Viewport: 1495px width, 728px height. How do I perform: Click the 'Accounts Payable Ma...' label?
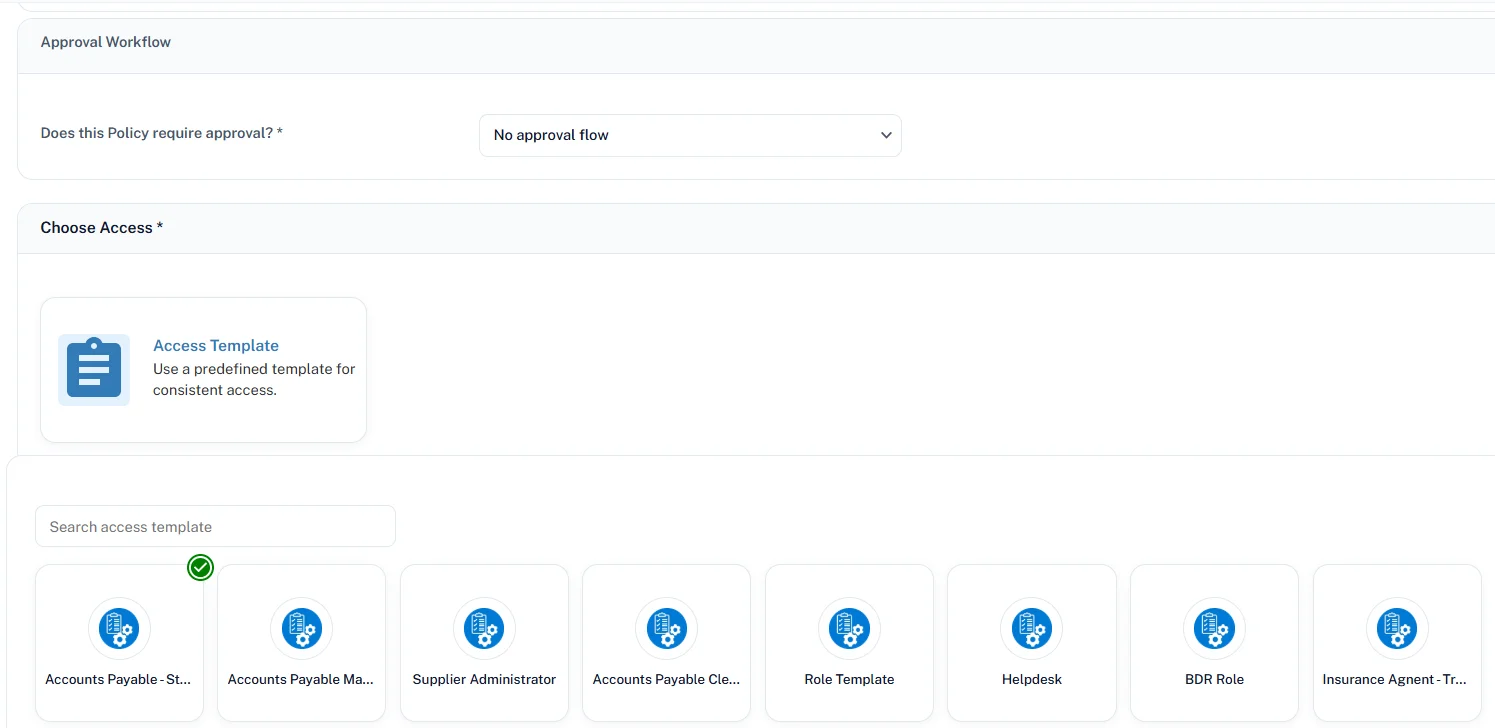click(301, 679)
